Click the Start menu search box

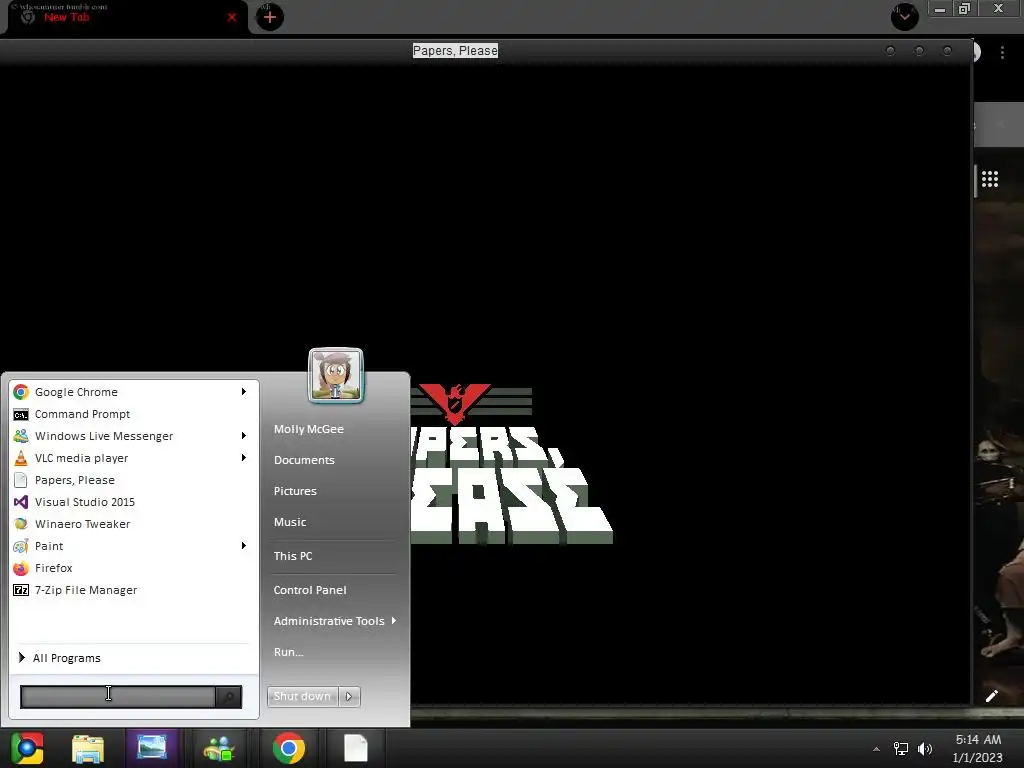tap(118, 697)
